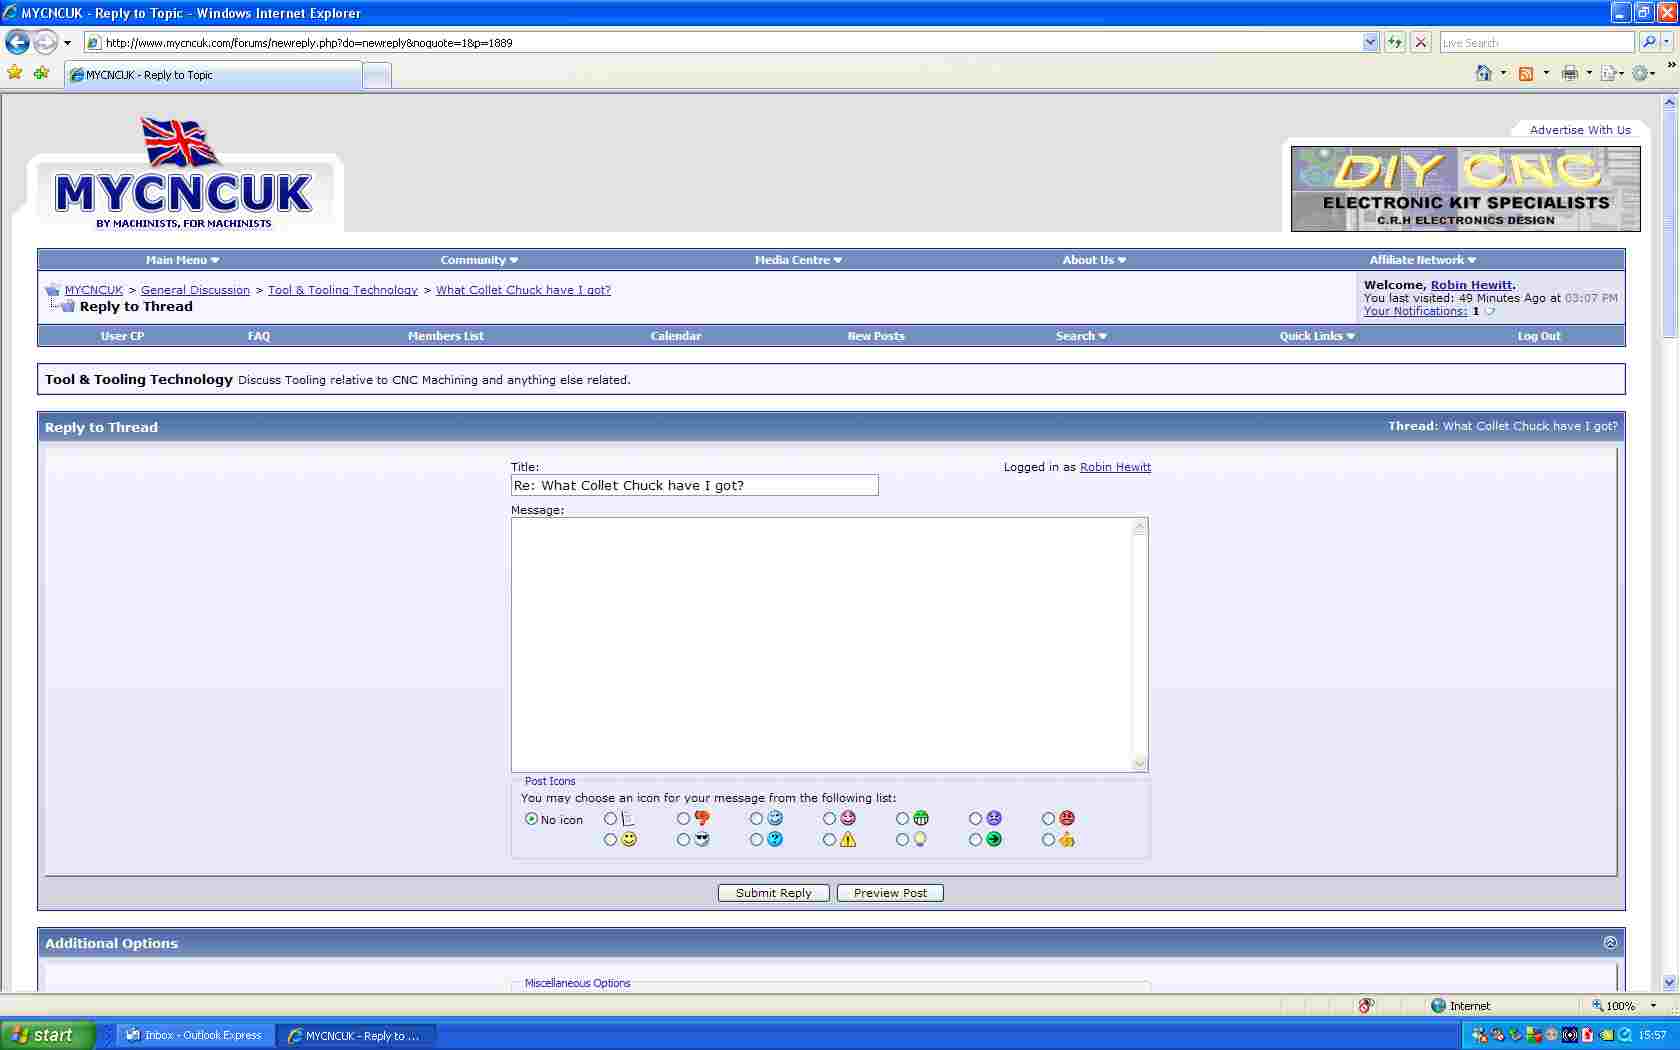Select the note page post icon radio
The image size is (1680, 1050).
point(610,819)
